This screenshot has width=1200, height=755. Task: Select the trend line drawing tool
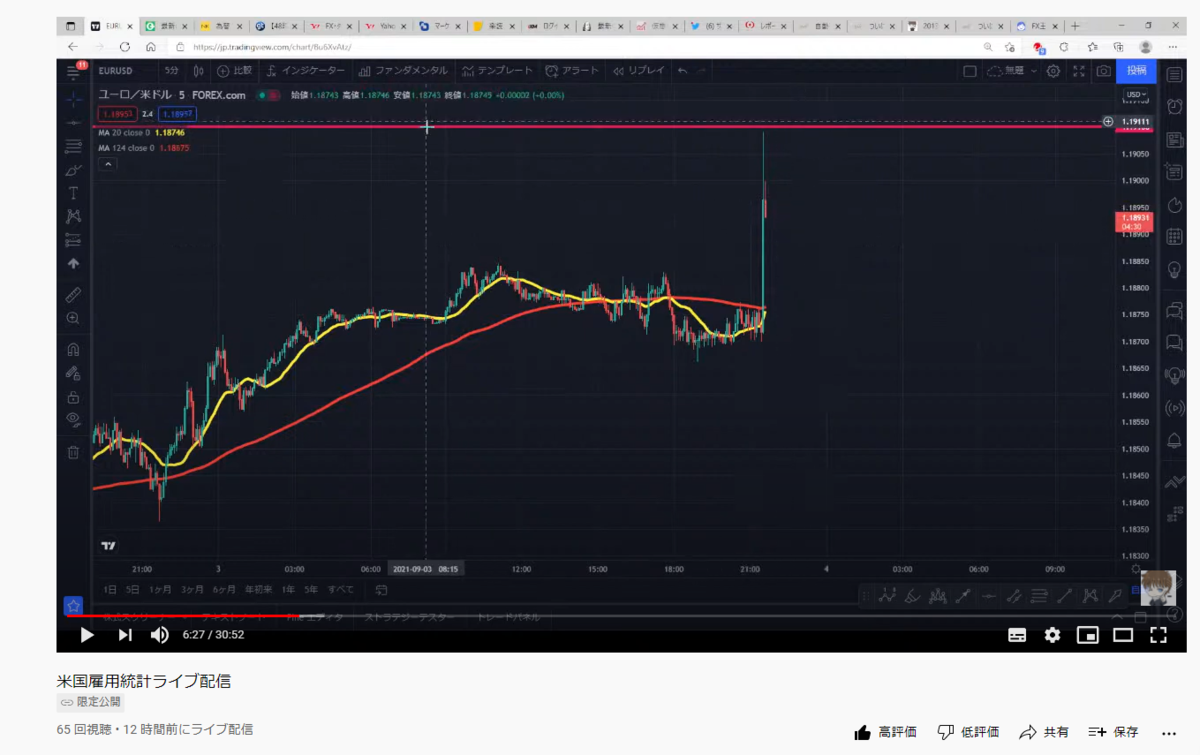coord(73,122)
